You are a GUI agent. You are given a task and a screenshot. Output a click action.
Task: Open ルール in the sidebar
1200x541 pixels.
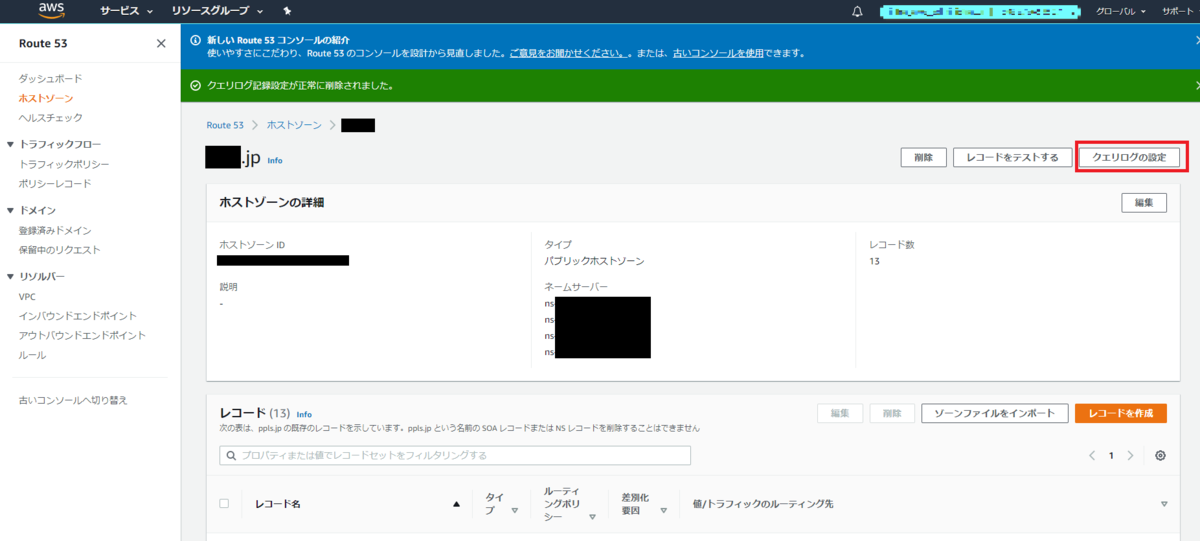point(32,355)
